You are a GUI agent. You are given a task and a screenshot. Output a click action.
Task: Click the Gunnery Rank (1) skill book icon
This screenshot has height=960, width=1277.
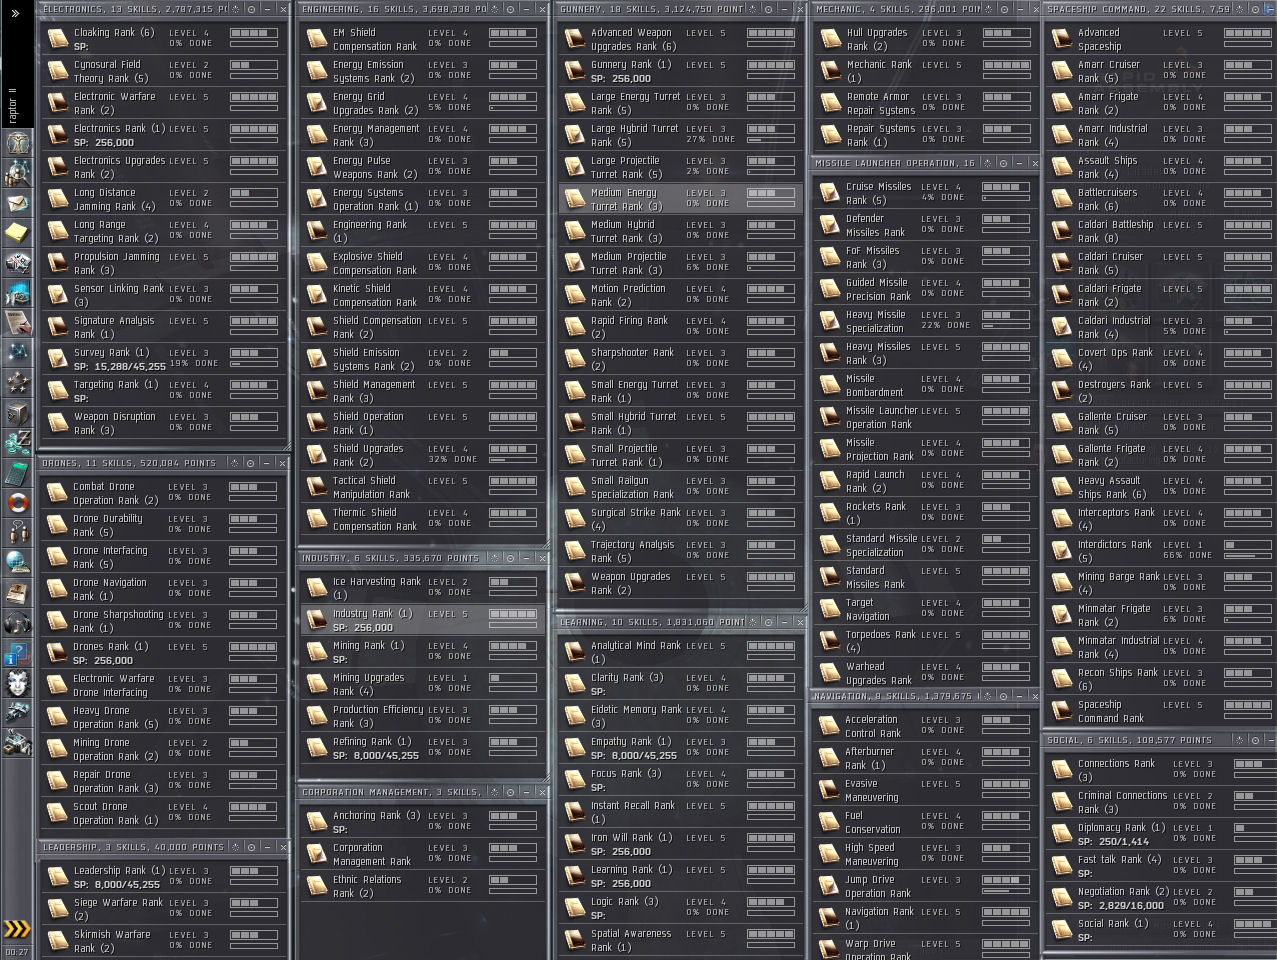point(575,71)
